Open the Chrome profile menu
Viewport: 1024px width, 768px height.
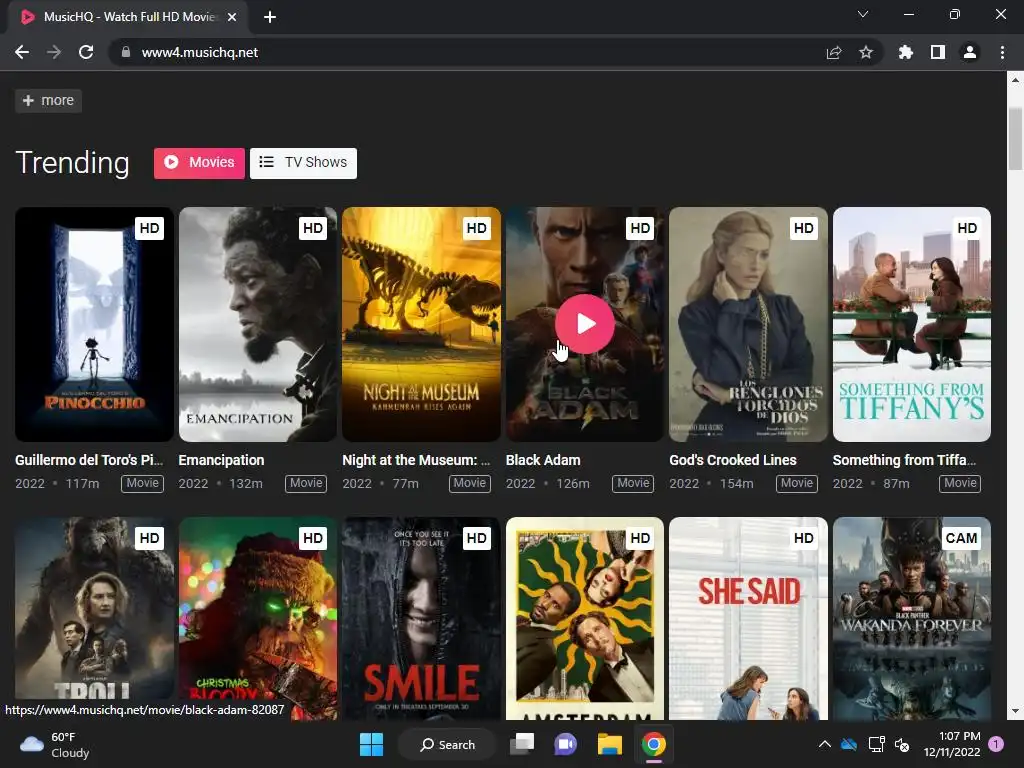970,52
